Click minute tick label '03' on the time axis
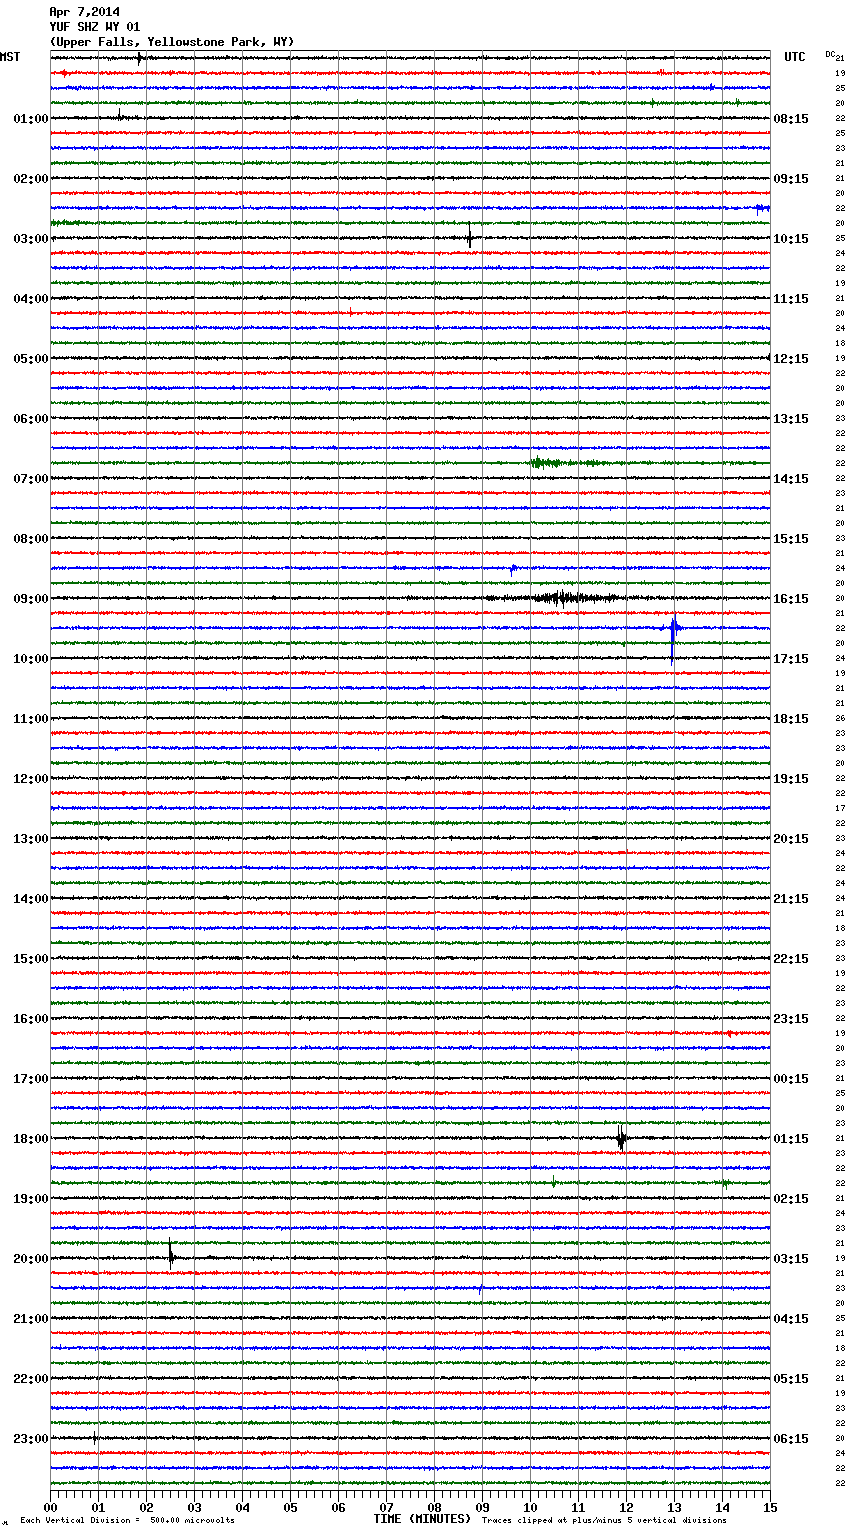 (194, 1507)
